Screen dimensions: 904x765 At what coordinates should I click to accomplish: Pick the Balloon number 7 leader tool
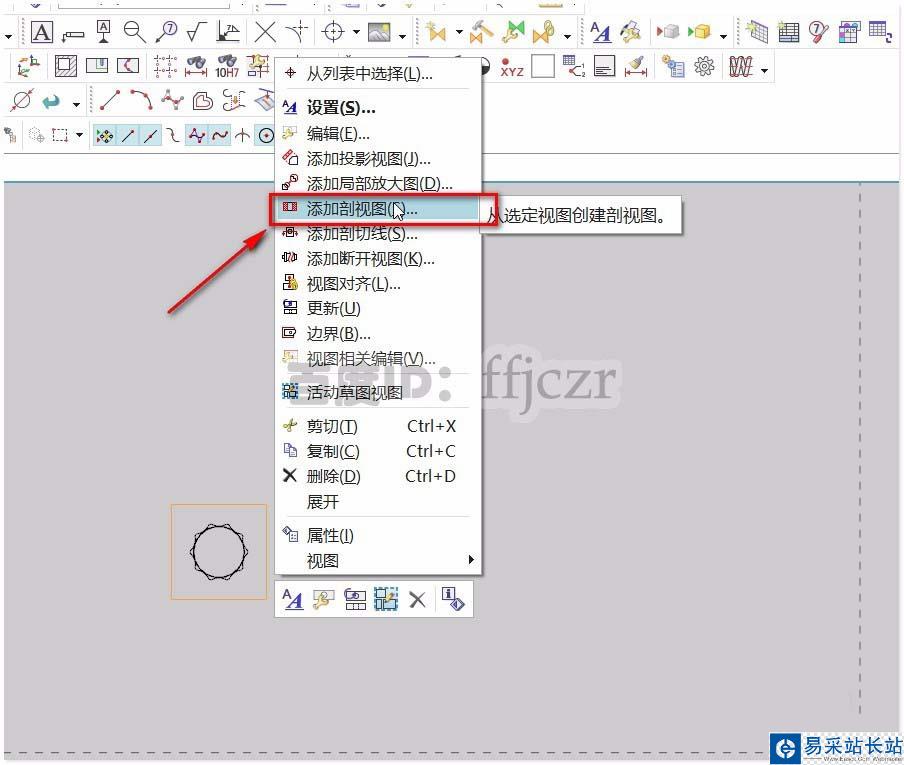pos(167,32)
